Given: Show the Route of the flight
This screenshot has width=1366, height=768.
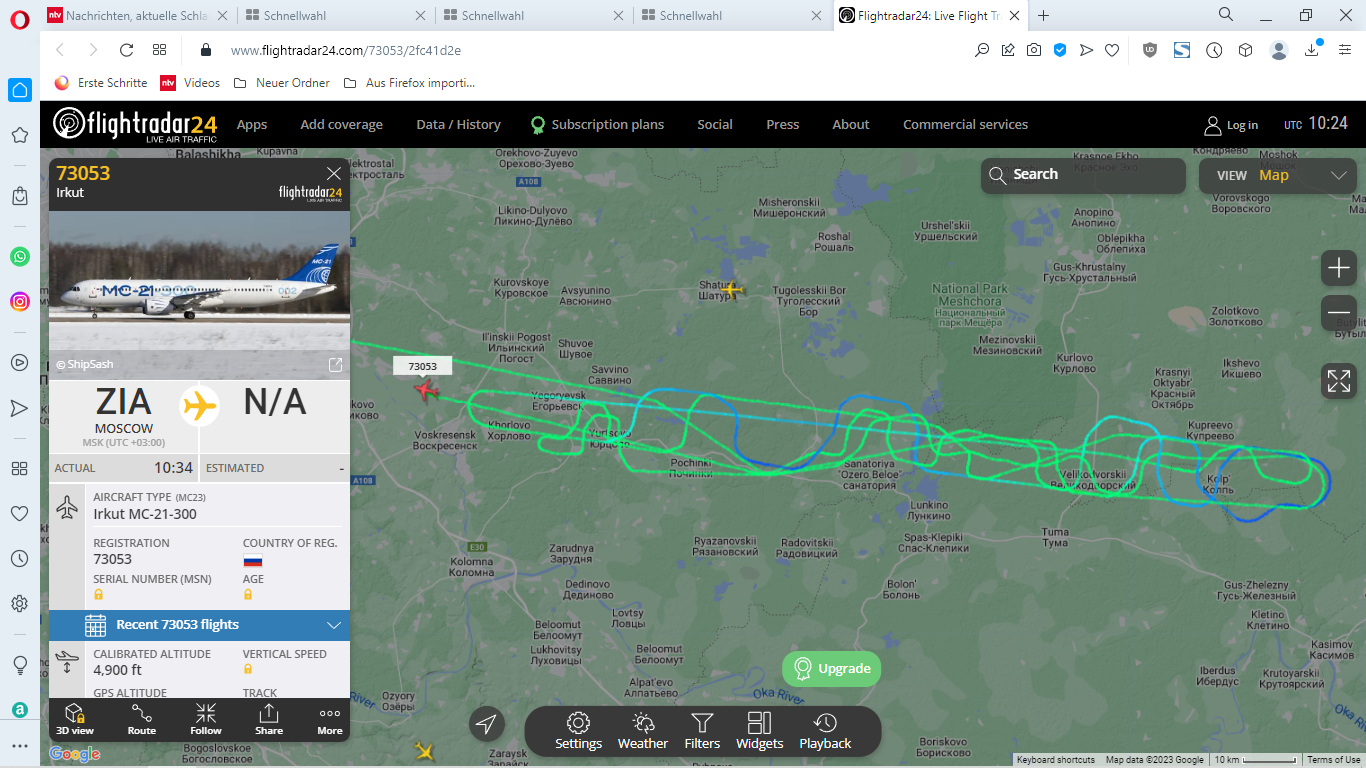Looking at the screenshot, I should pos(142,719).
